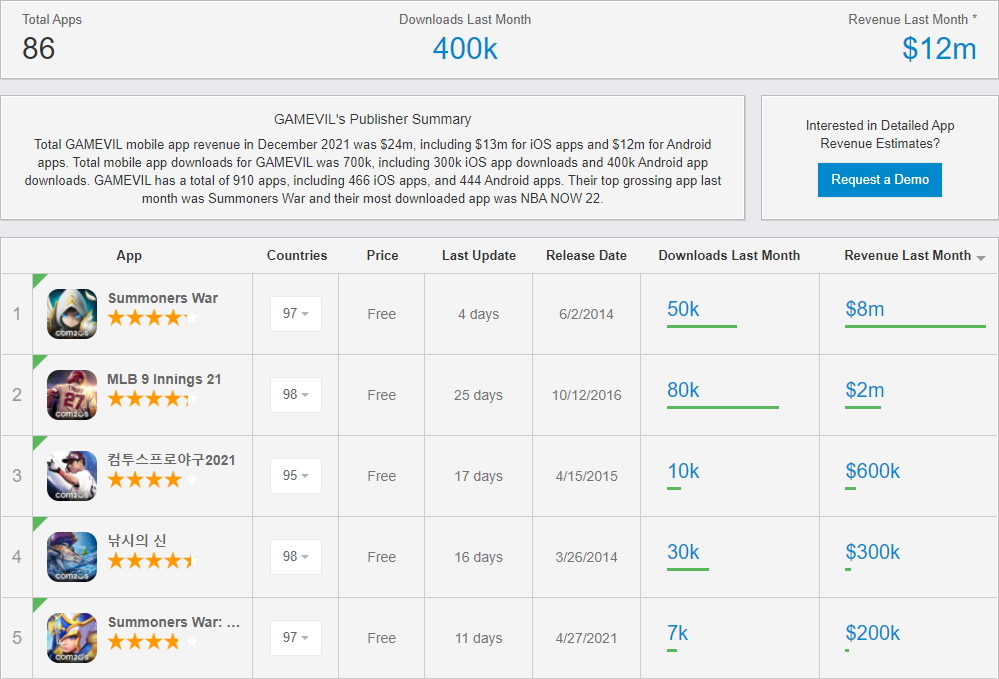This screenshot has width=999, height=679.
Task: Click the star rating for 컴투스프로야구2021
Action: 153,480
